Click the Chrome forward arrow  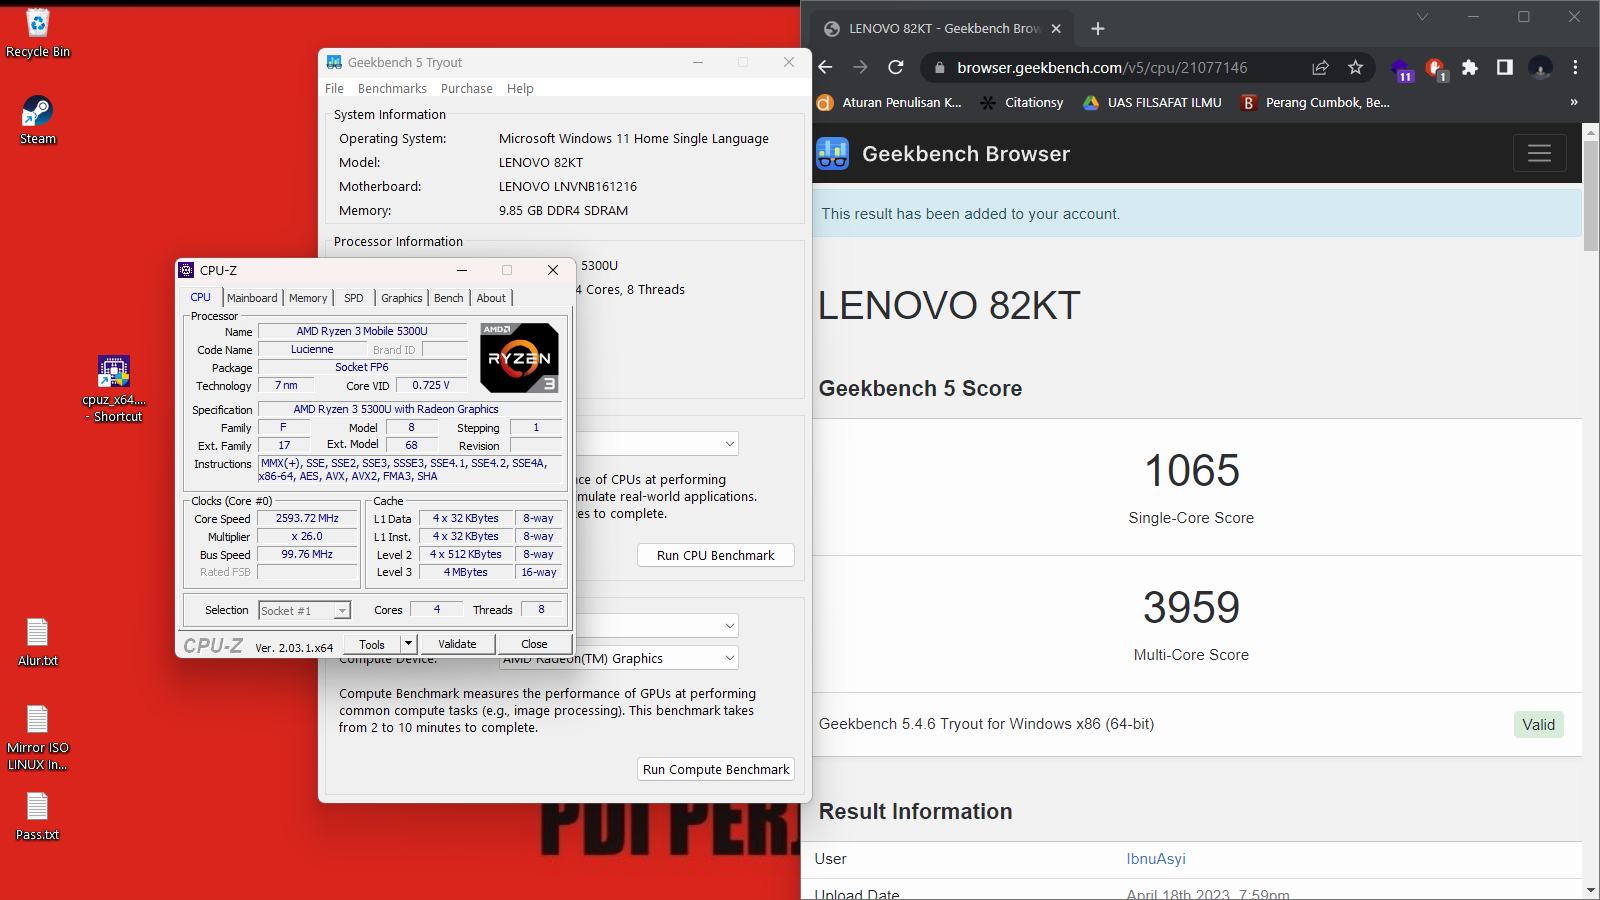[x=860, y=67]
